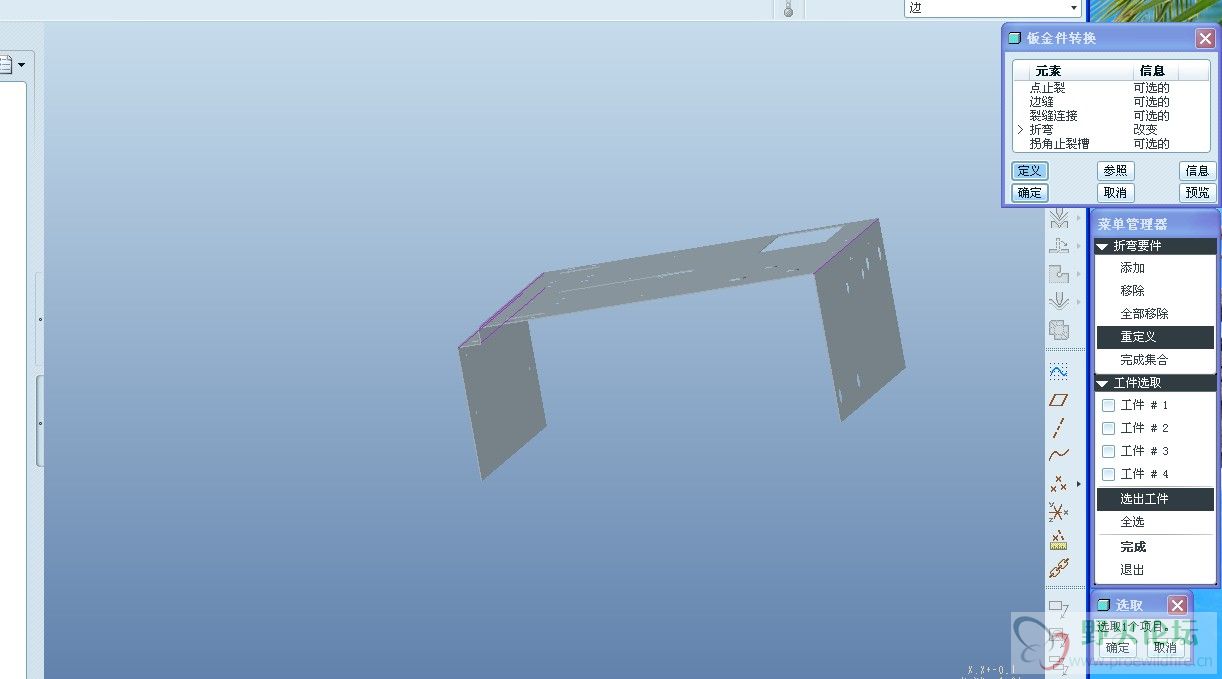
Task: Click the greyed stepped wall icon
Action: tap(1058, 273)
